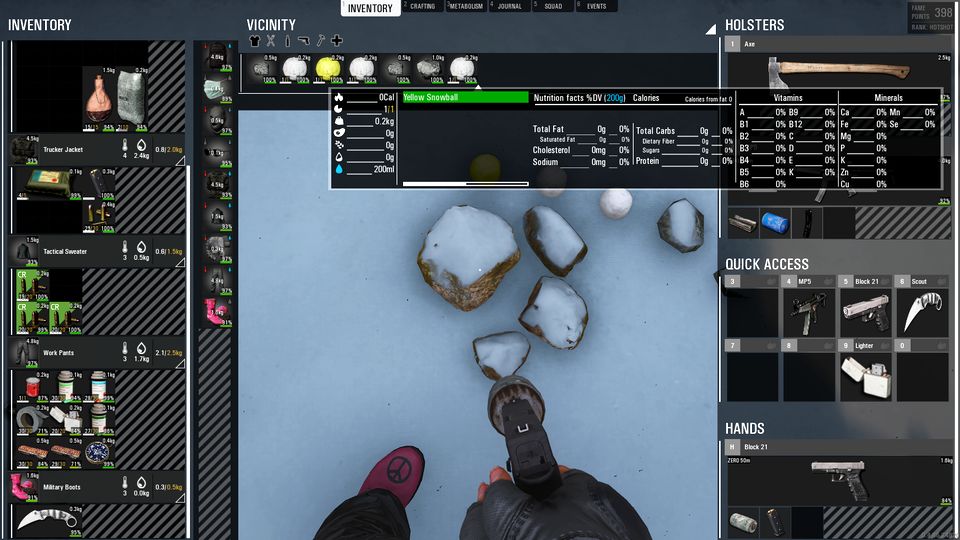This screenshot has width=960, height=540.
Task: Select loose bullets in Trucker Jacket pocket
Action: pos(99,217)
